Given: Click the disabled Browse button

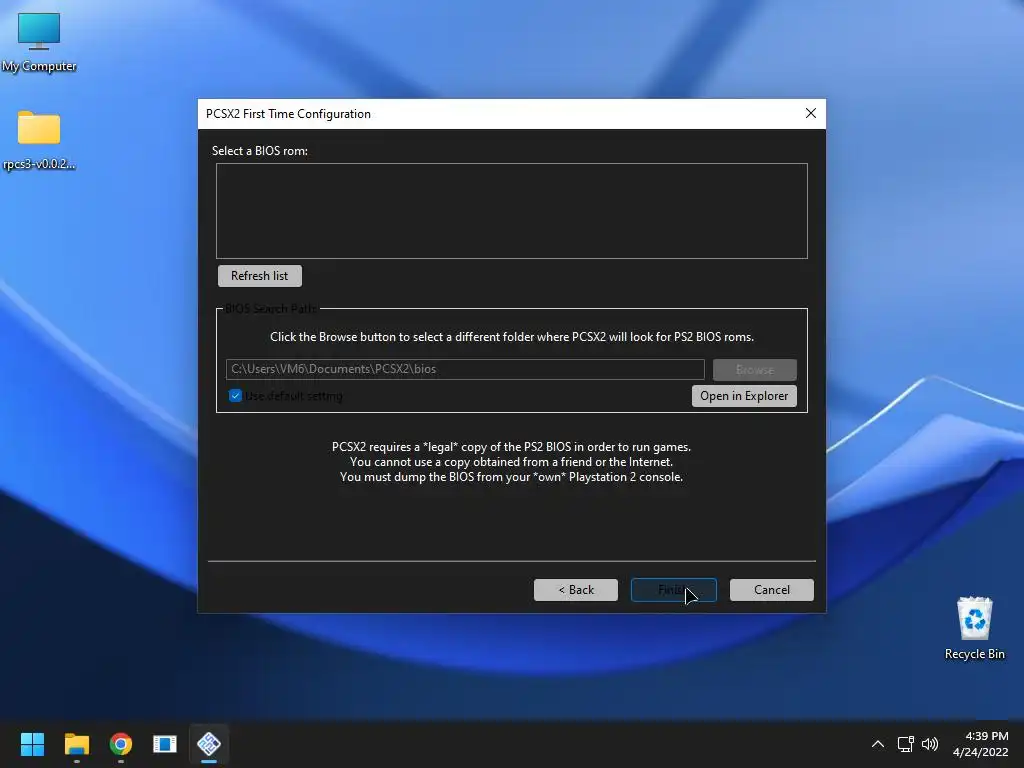Looking at the screenshot, I should tap(754, 370).
